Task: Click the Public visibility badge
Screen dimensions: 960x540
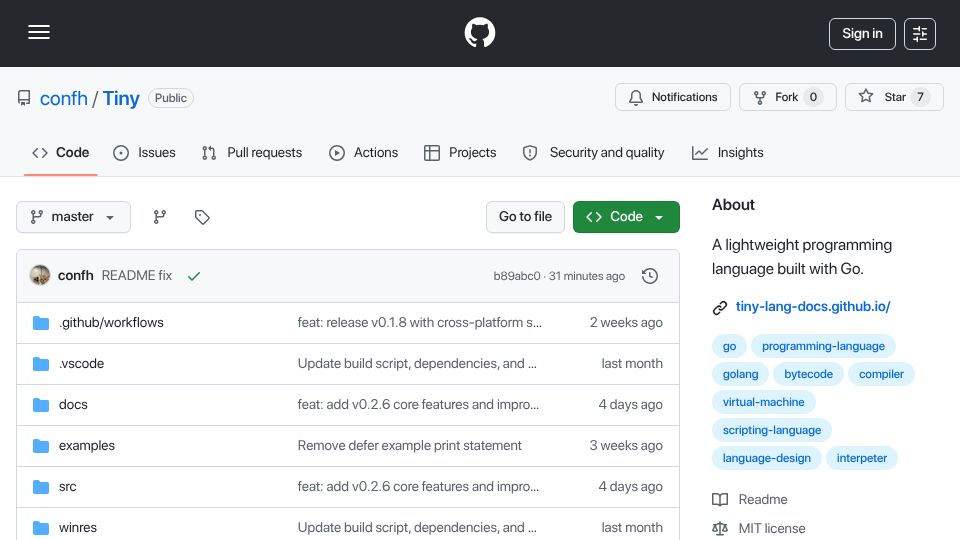Action: (x=171, y=98)
